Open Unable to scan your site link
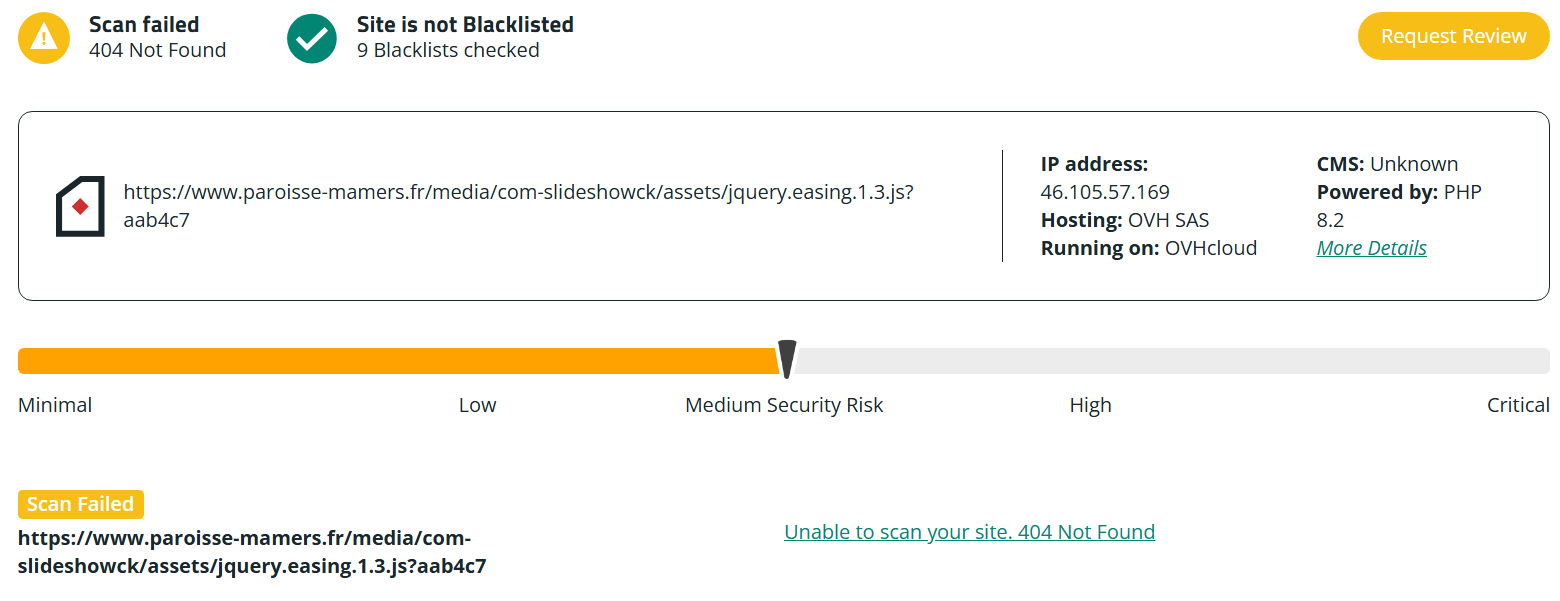 [969, 532]
